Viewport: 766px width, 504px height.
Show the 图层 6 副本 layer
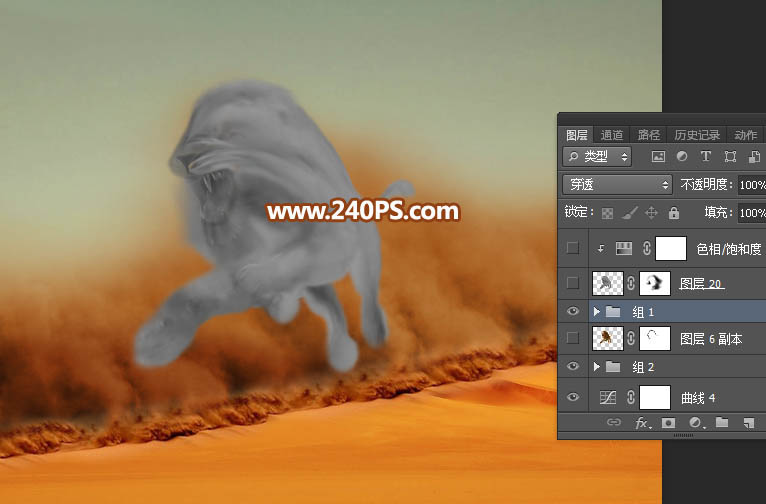coord(573,338)
